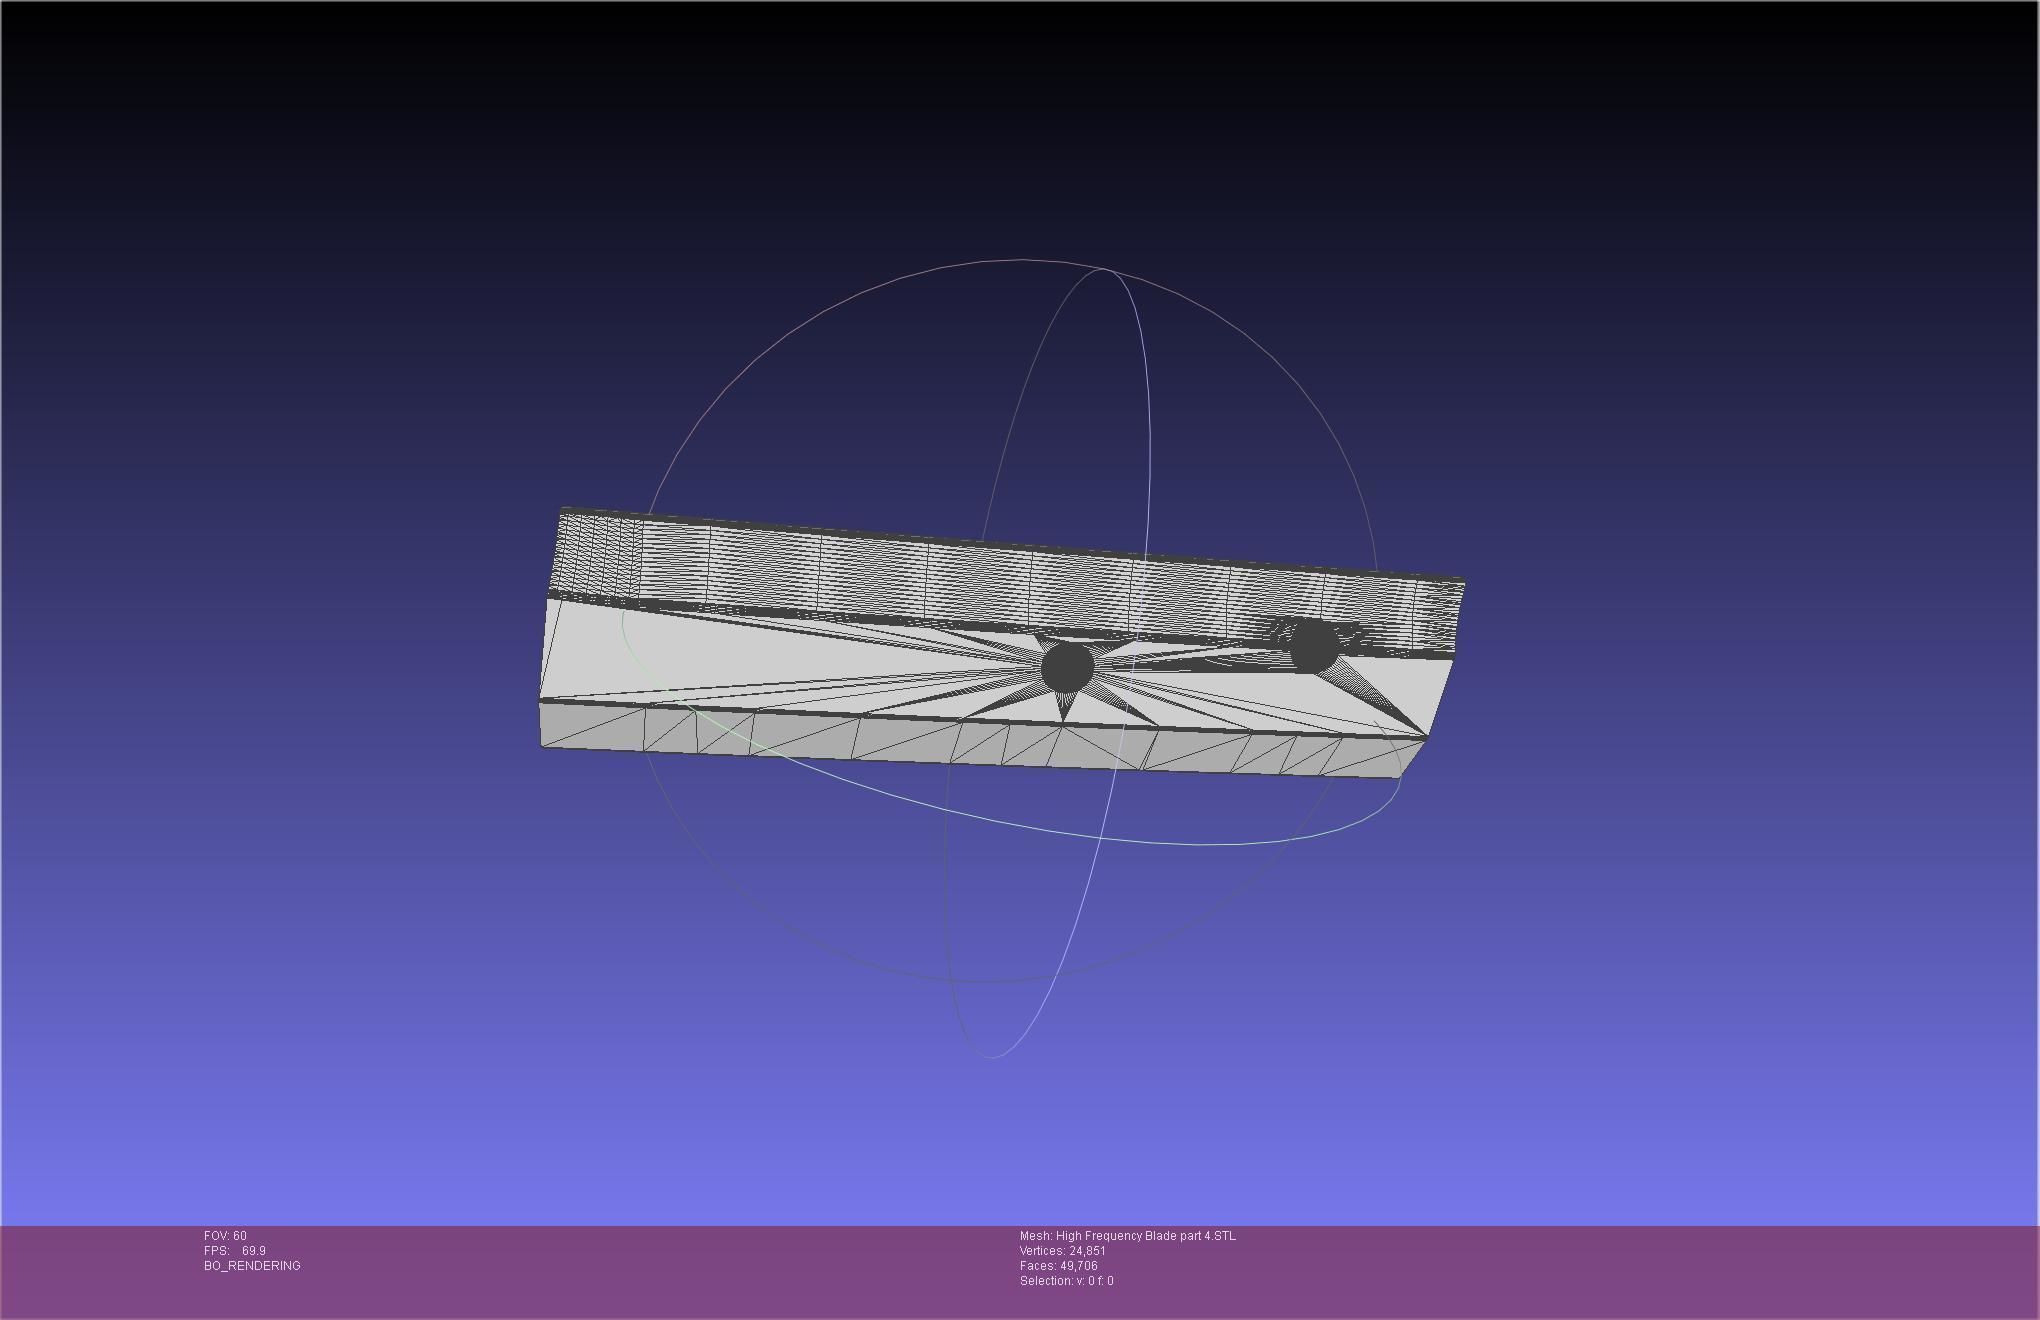Viewport: 2040px width, 1320px height.
Task: Click the Vertices: 24,851 info text
Action: point(1062,1251)
